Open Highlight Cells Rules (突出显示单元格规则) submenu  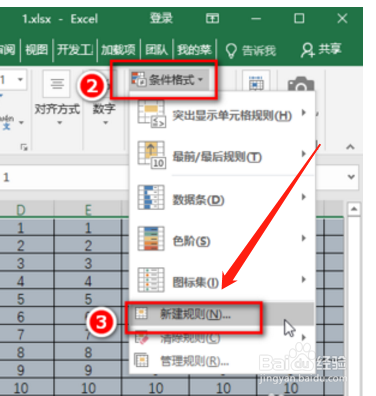[x=222, y=115]
